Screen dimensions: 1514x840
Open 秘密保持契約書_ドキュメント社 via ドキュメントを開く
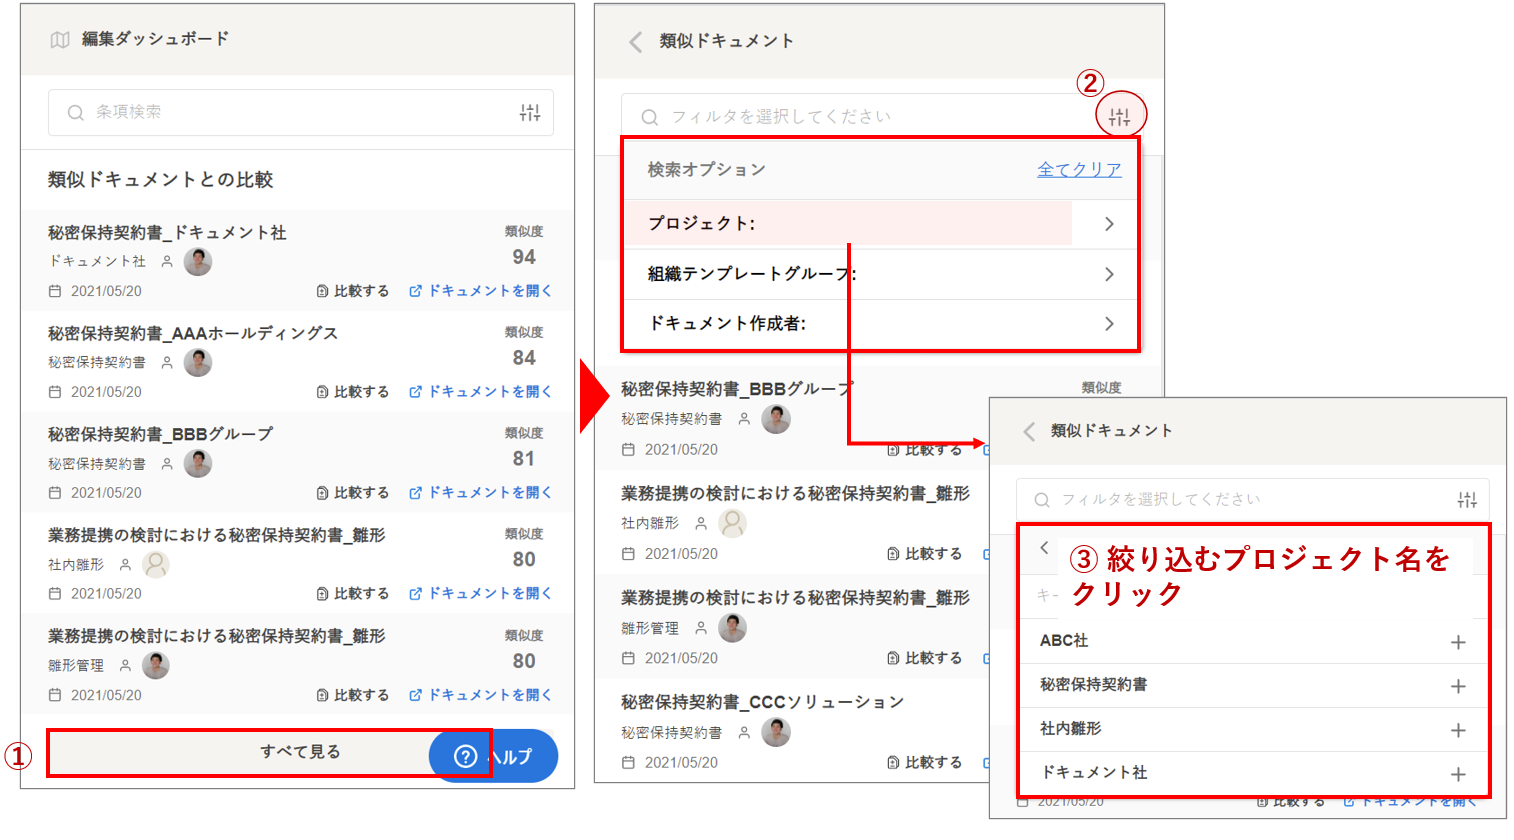click(480, 291)
